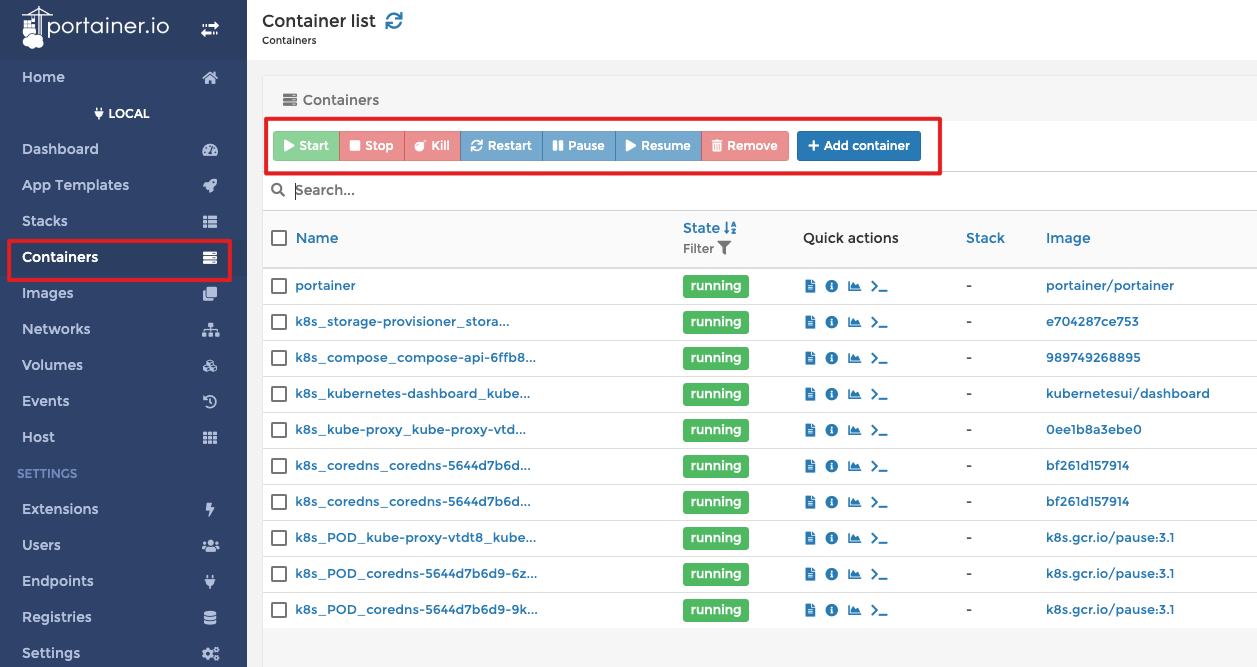Open the Home menu item
Image resolution: width=1257 pixels, height=667 pixels.
[x=123, y=77]
